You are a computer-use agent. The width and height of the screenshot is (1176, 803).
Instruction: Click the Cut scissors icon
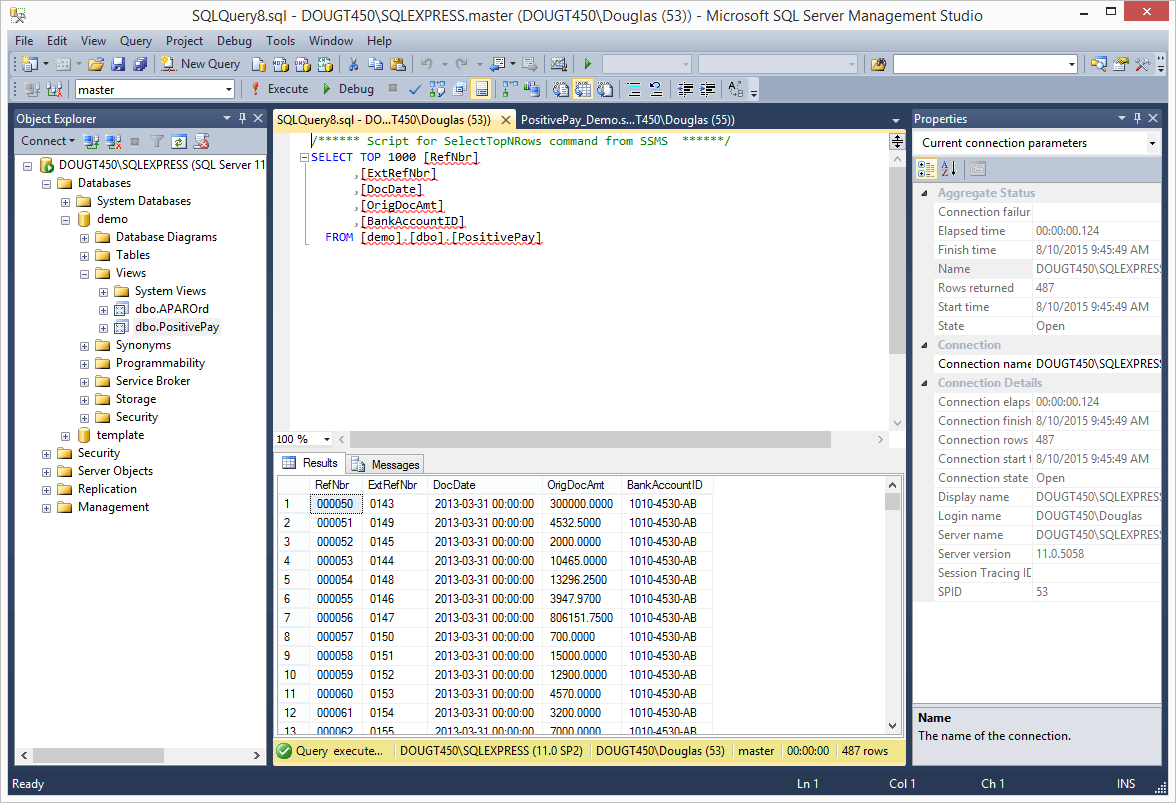pos(353,64)
